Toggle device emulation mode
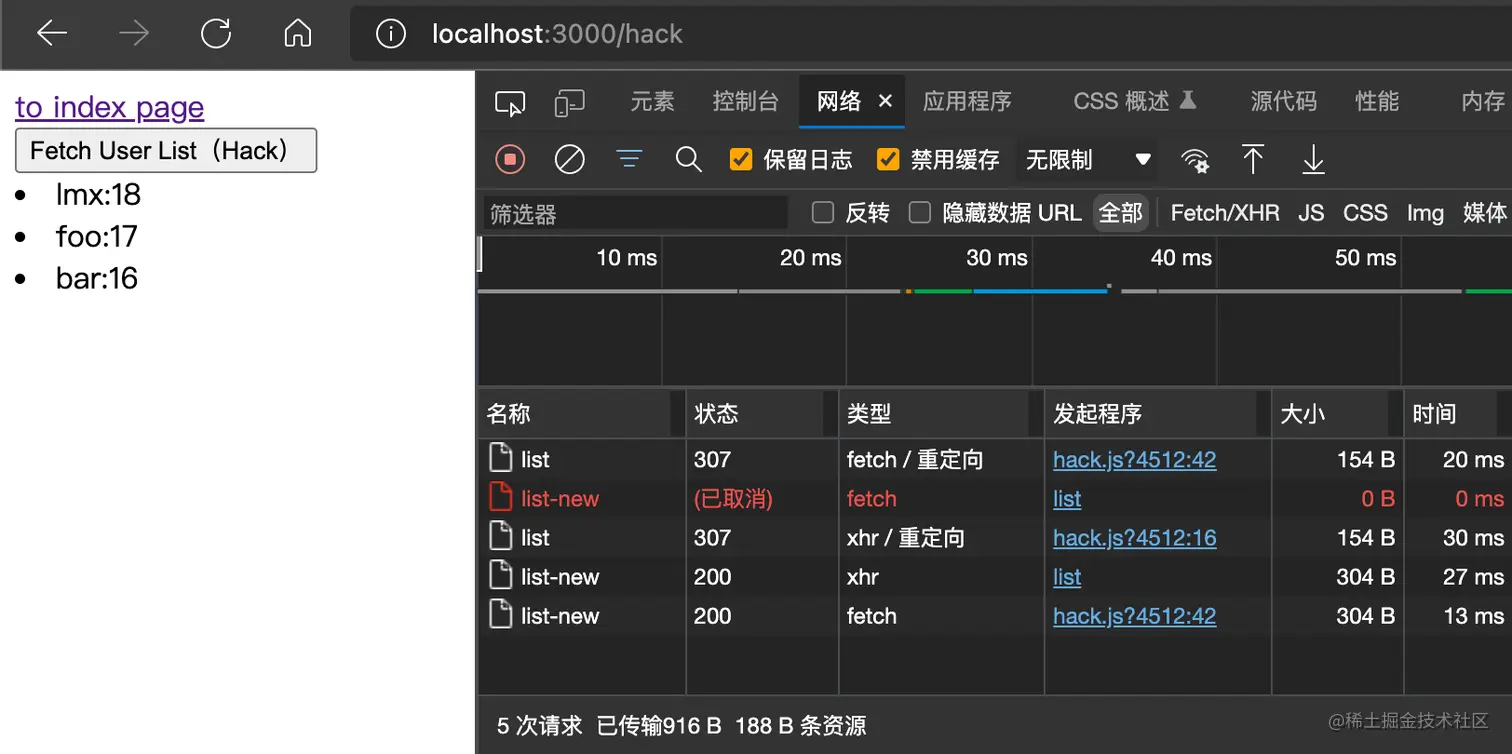Screen dimensions: 1512x754 tap(569, 102)
